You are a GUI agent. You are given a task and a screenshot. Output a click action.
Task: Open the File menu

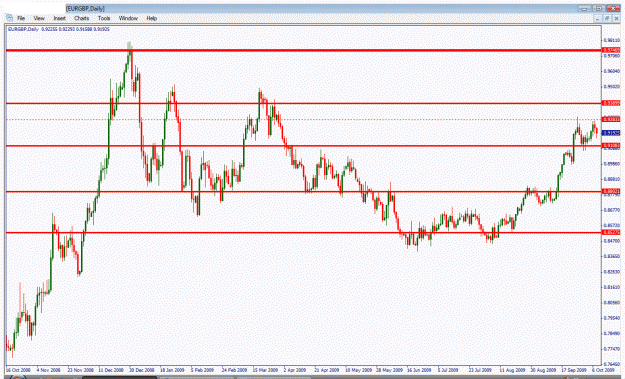[x=21, y=18]
